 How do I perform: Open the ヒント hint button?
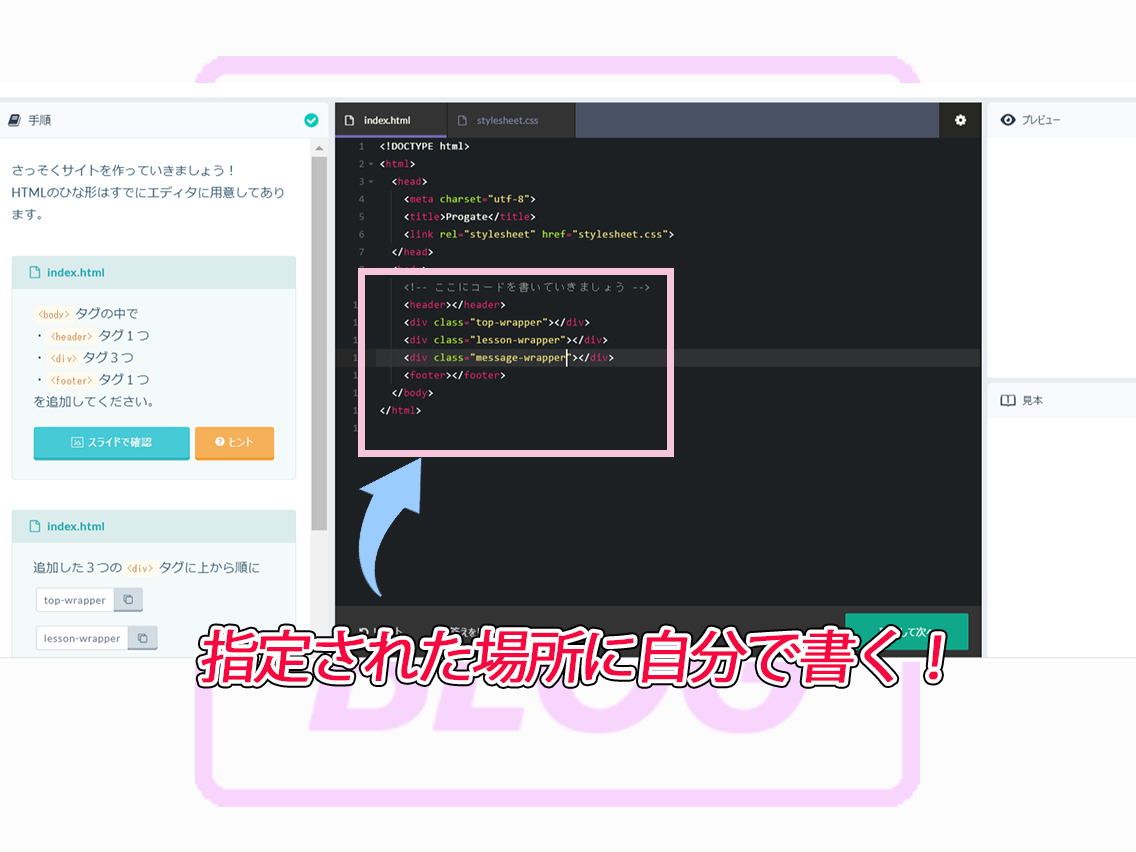tap(235, 443)
